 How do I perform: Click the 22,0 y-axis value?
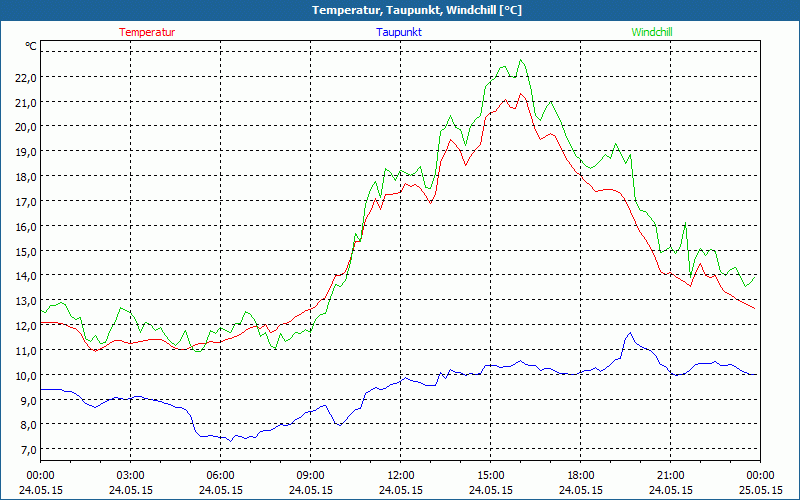click(27, 78)
